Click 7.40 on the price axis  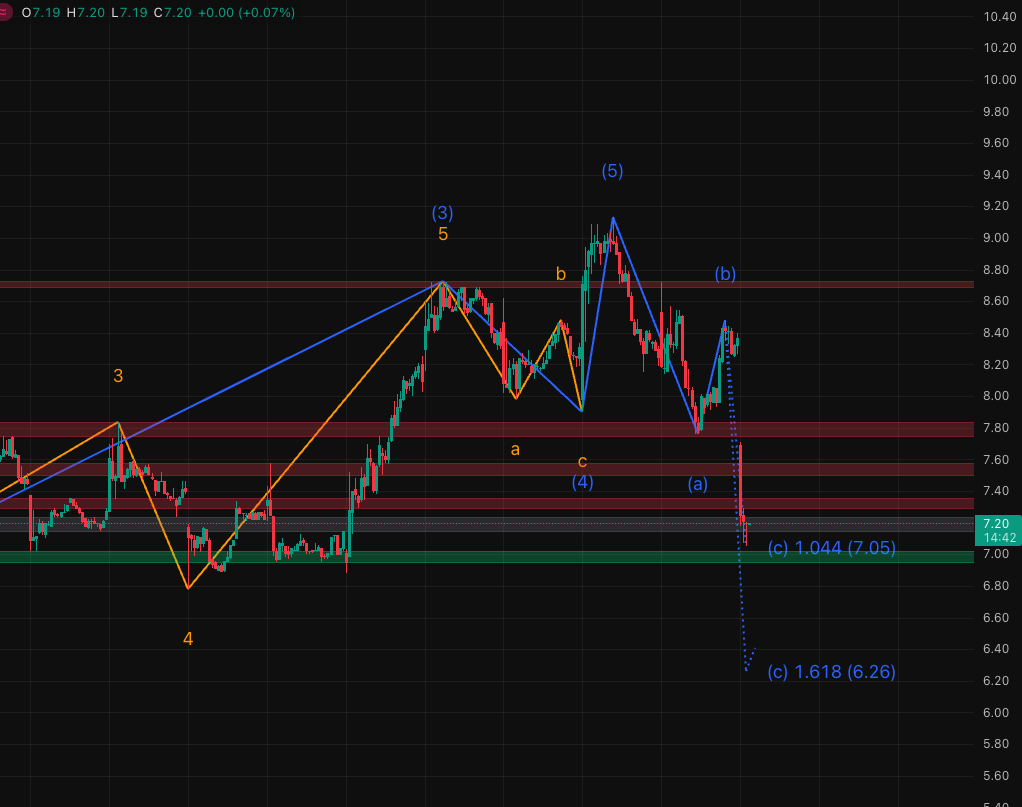996,491
